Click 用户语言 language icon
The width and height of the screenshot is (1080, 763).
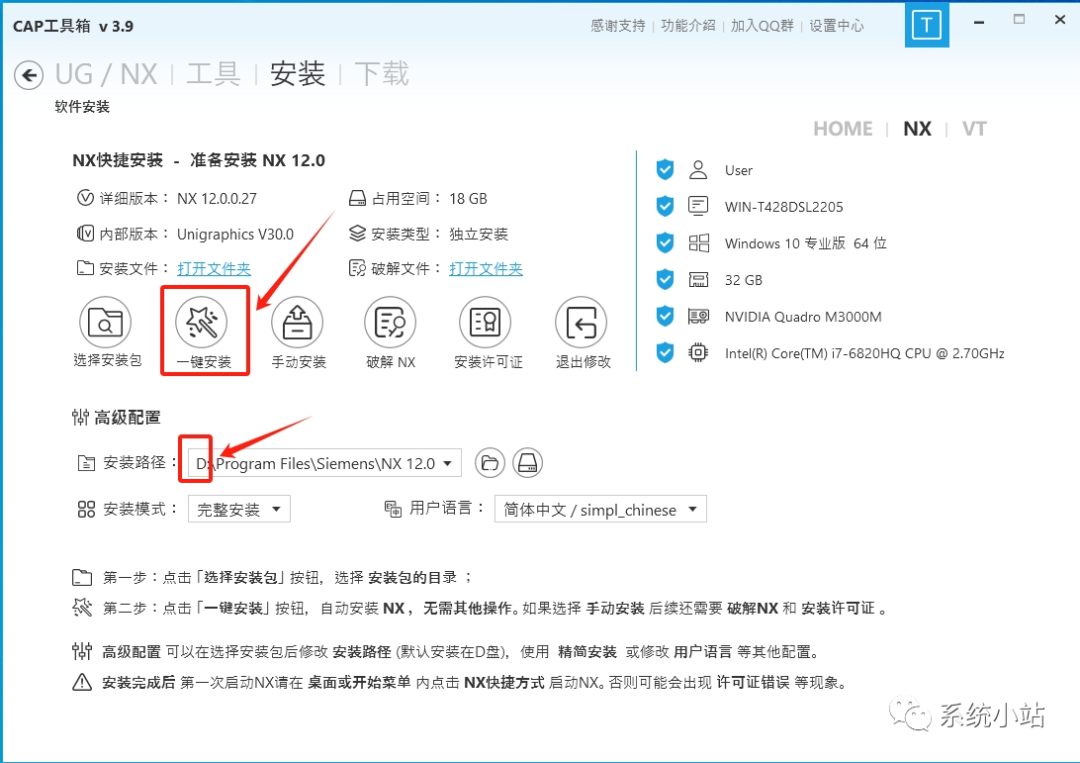pyautogui.click(x=393, y=509)
